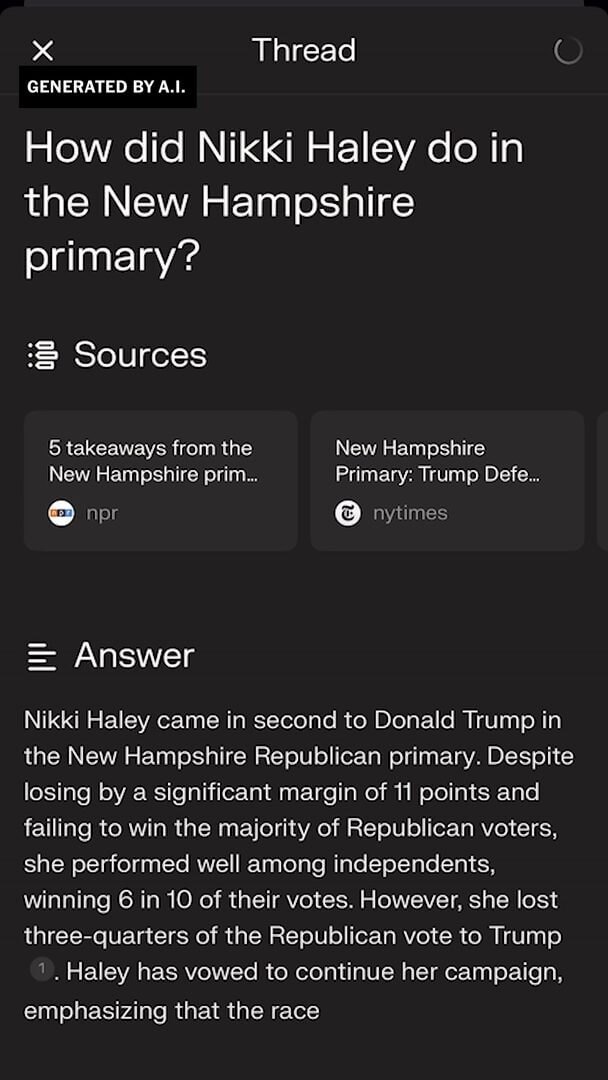Click the Answer section lines icon

pyautogui.click(x=42, y=656)
